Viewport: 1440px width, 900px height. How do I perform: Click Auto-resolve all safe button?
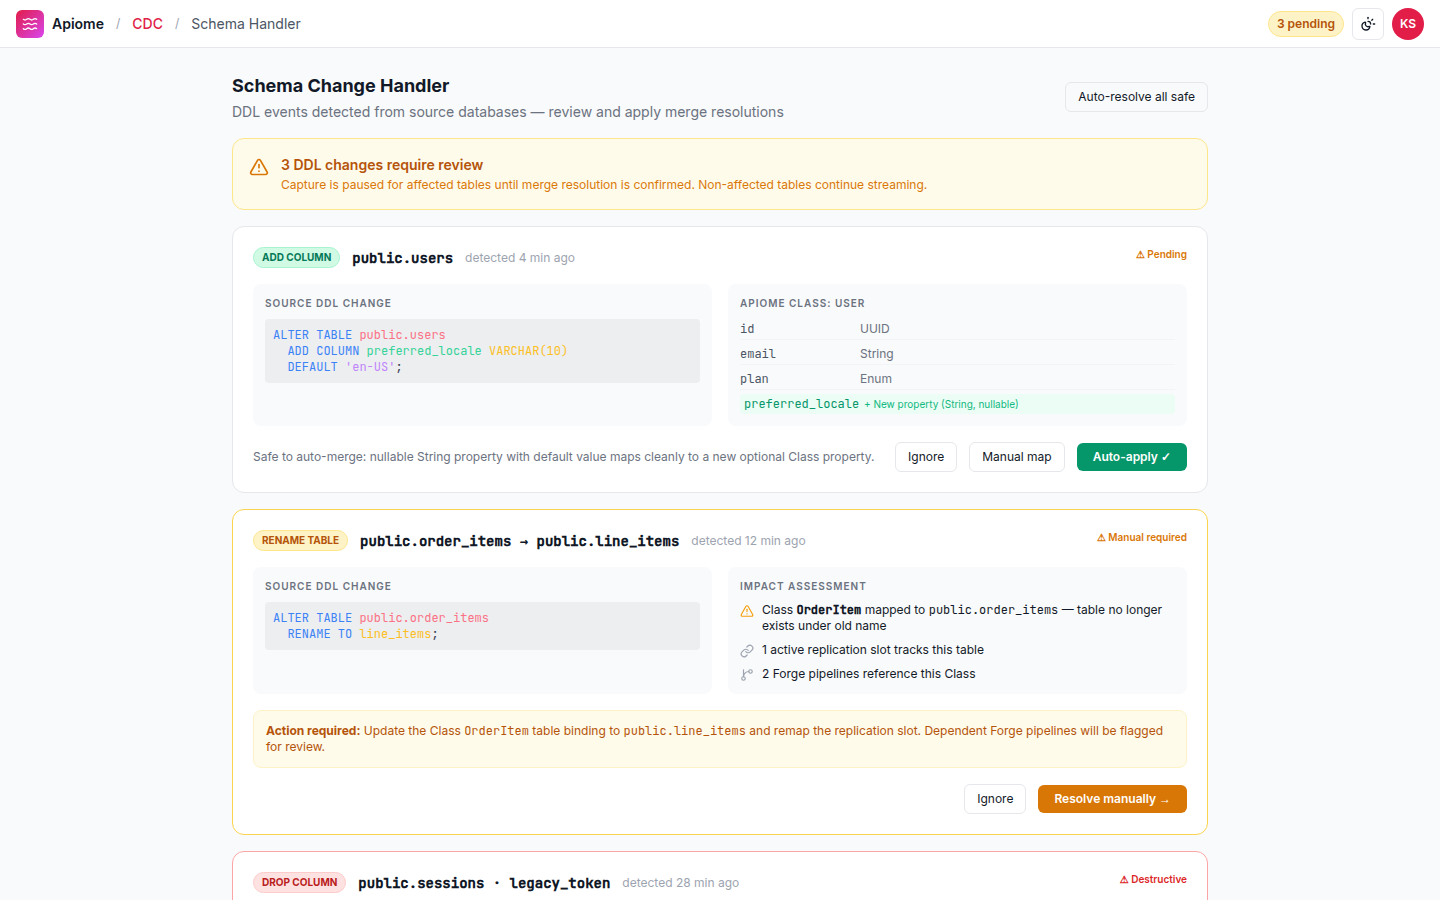point(1136,97)
